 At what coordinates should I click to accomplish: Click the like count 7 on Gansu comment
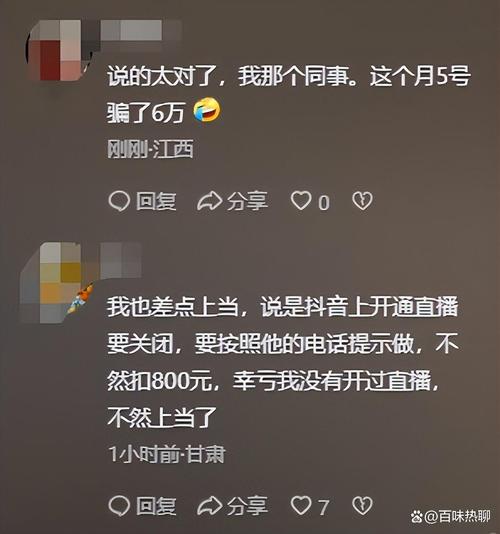pyautogui.click(x=324, y=507)
